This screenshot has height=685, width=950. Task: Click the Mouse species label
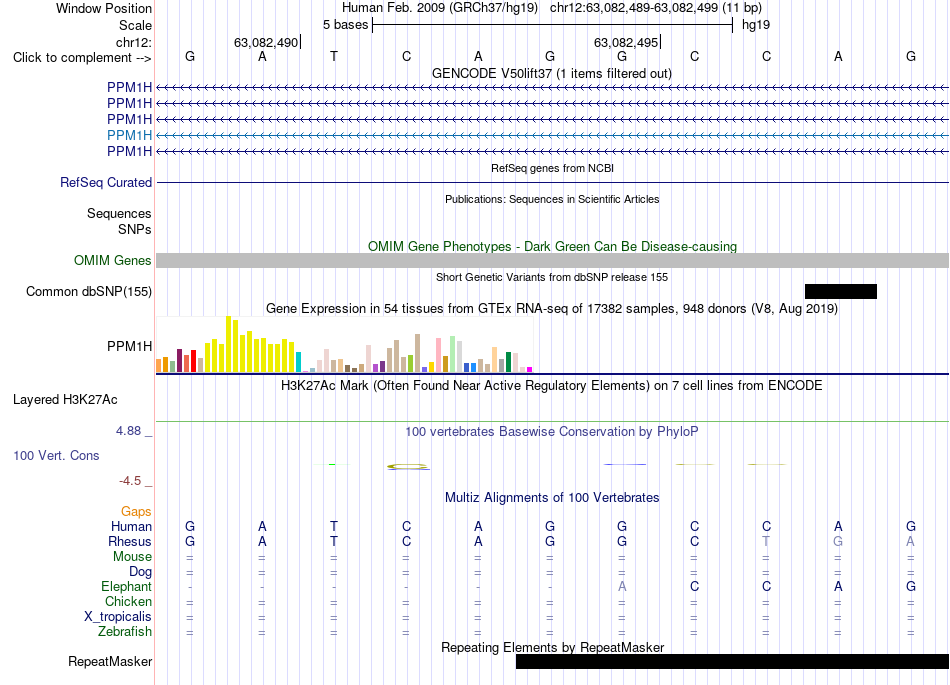(x=132, y=557)
